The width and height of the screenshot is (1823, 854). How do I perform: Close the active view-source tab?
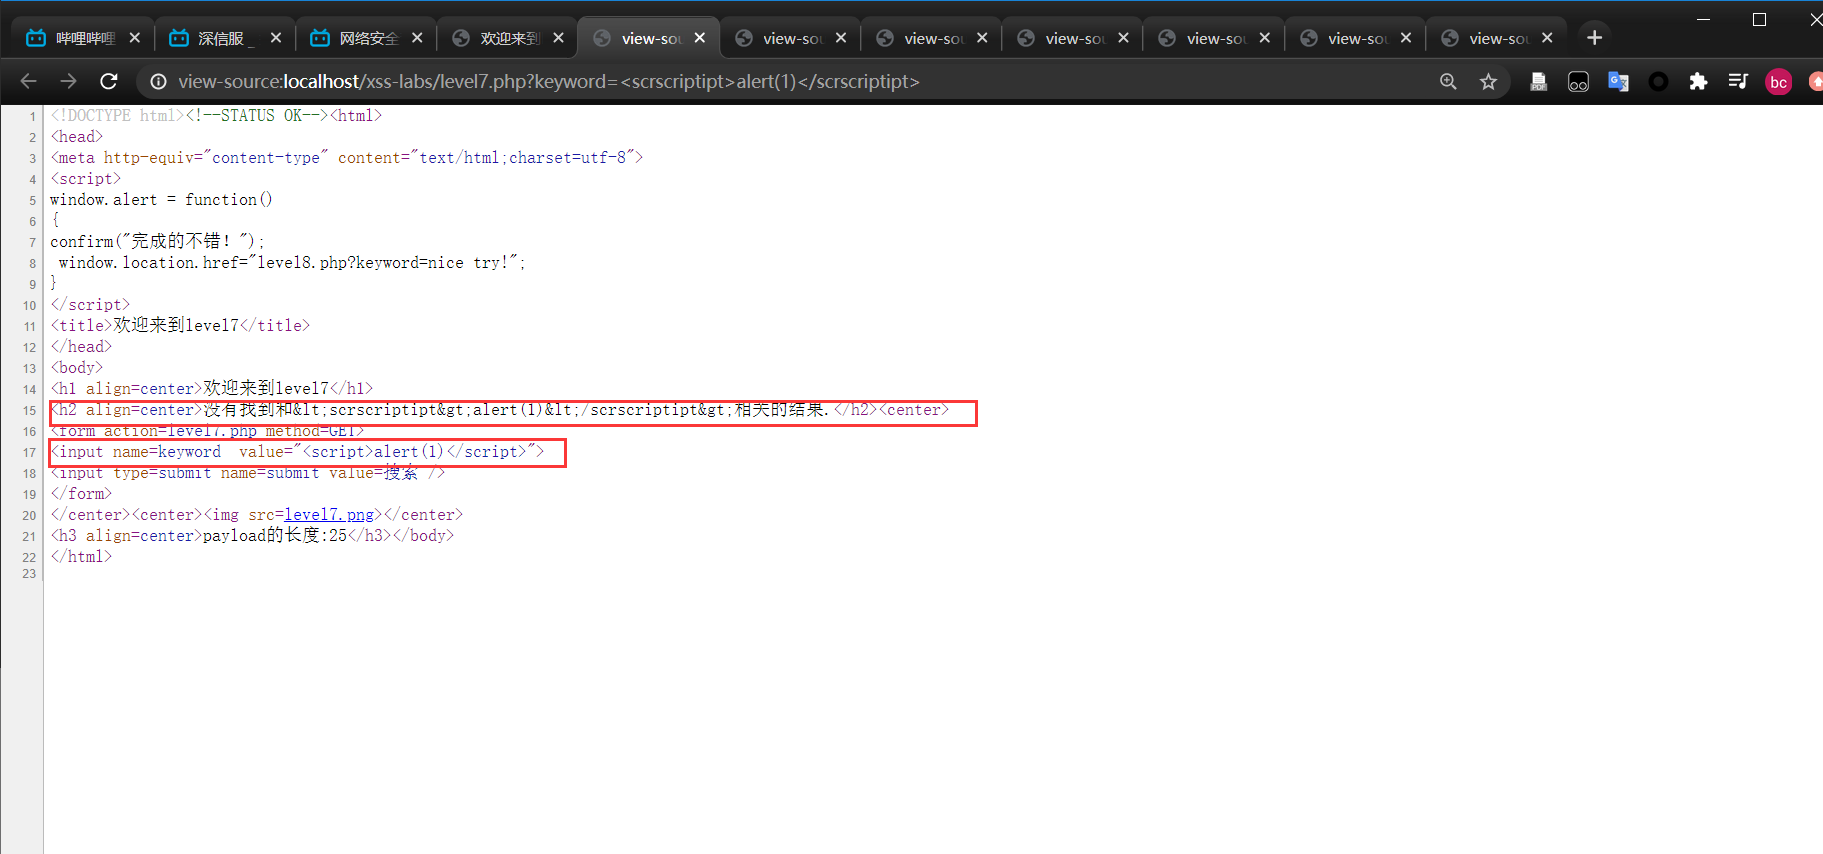click(x=700, y=38)
